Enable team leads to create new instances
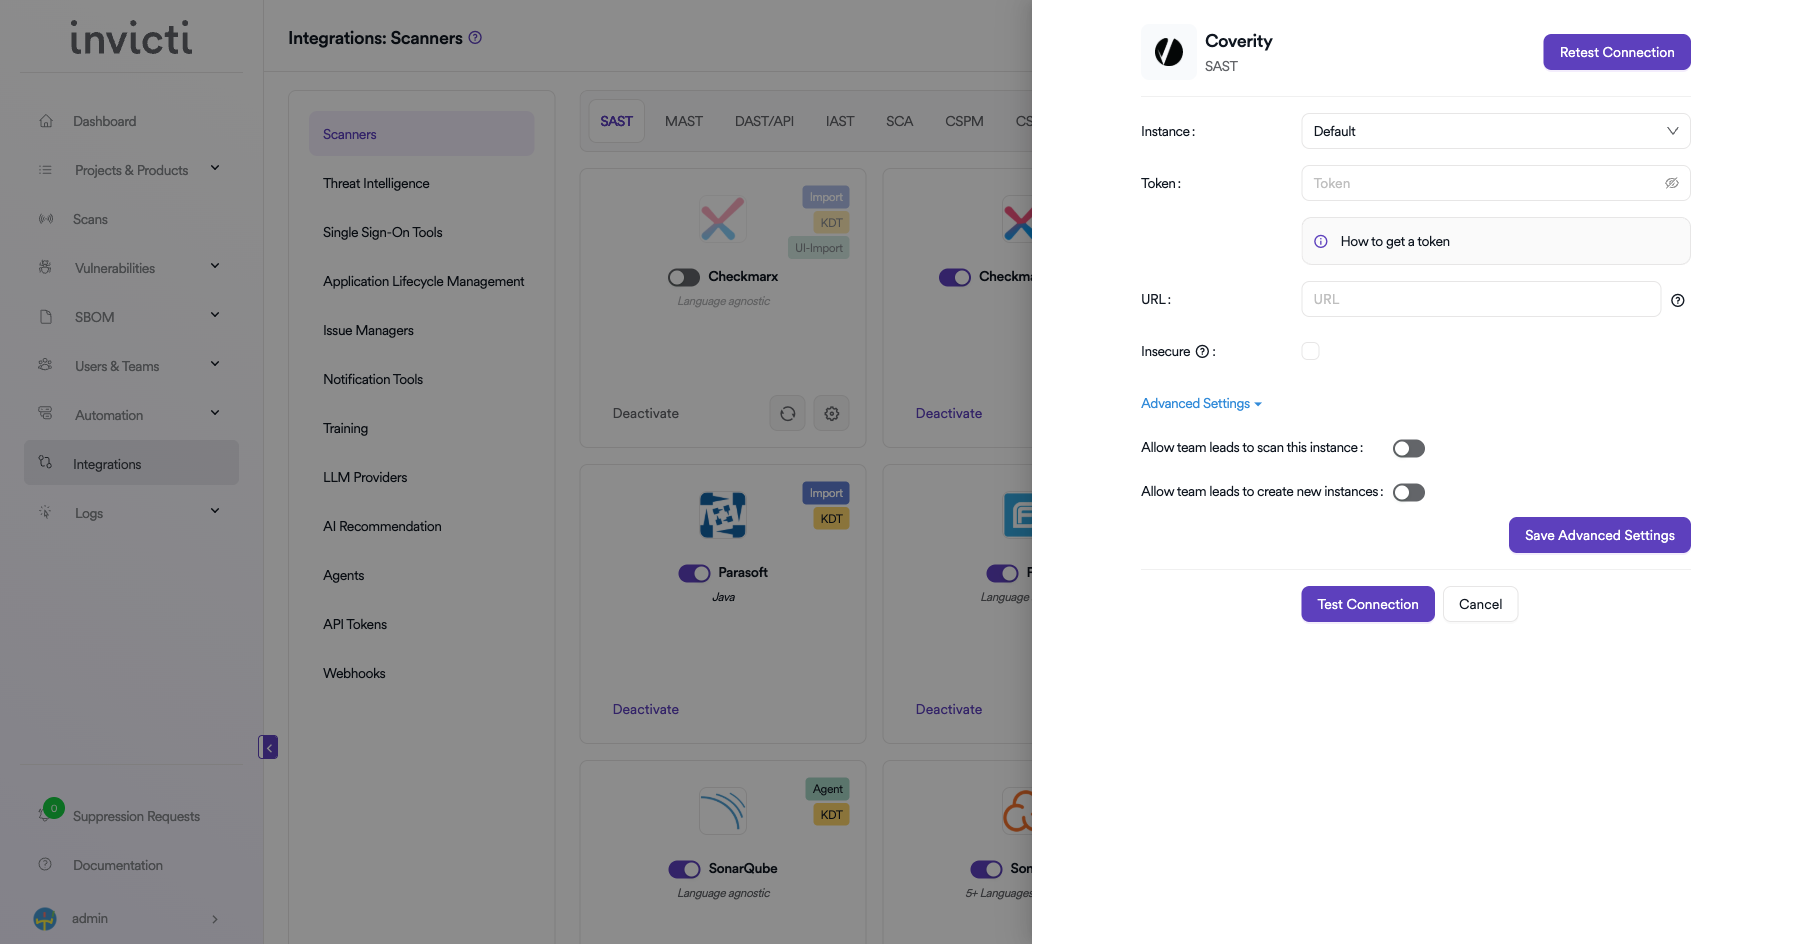1800x944 pixels. click(1408, 493)
